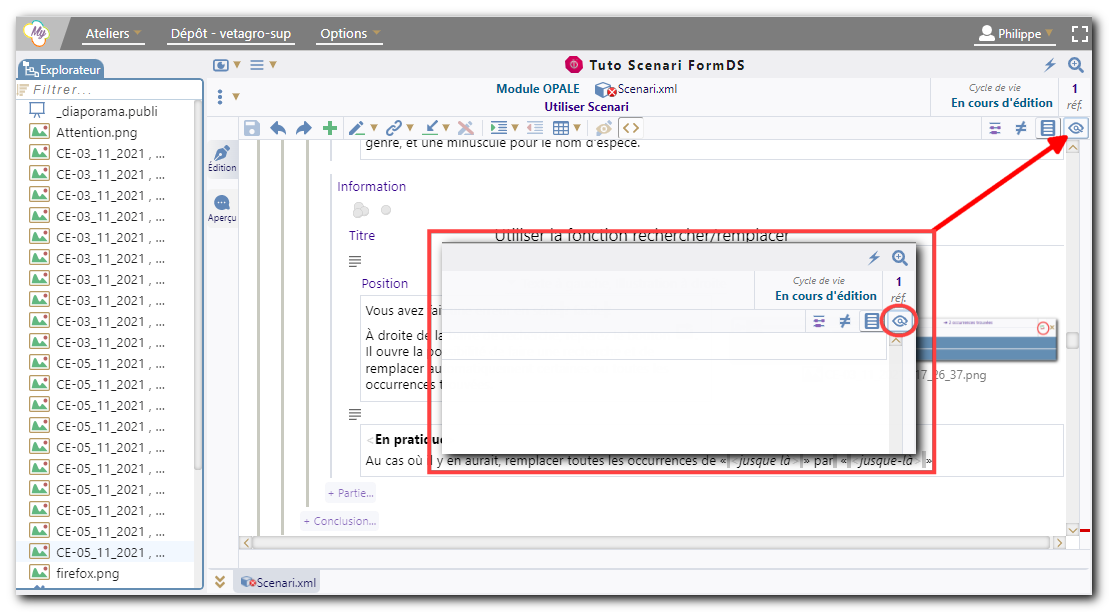Viewport: 1109px width, 612px height.
Task: Open the Scenari.xml item link in header
Action: click(637, 89)
